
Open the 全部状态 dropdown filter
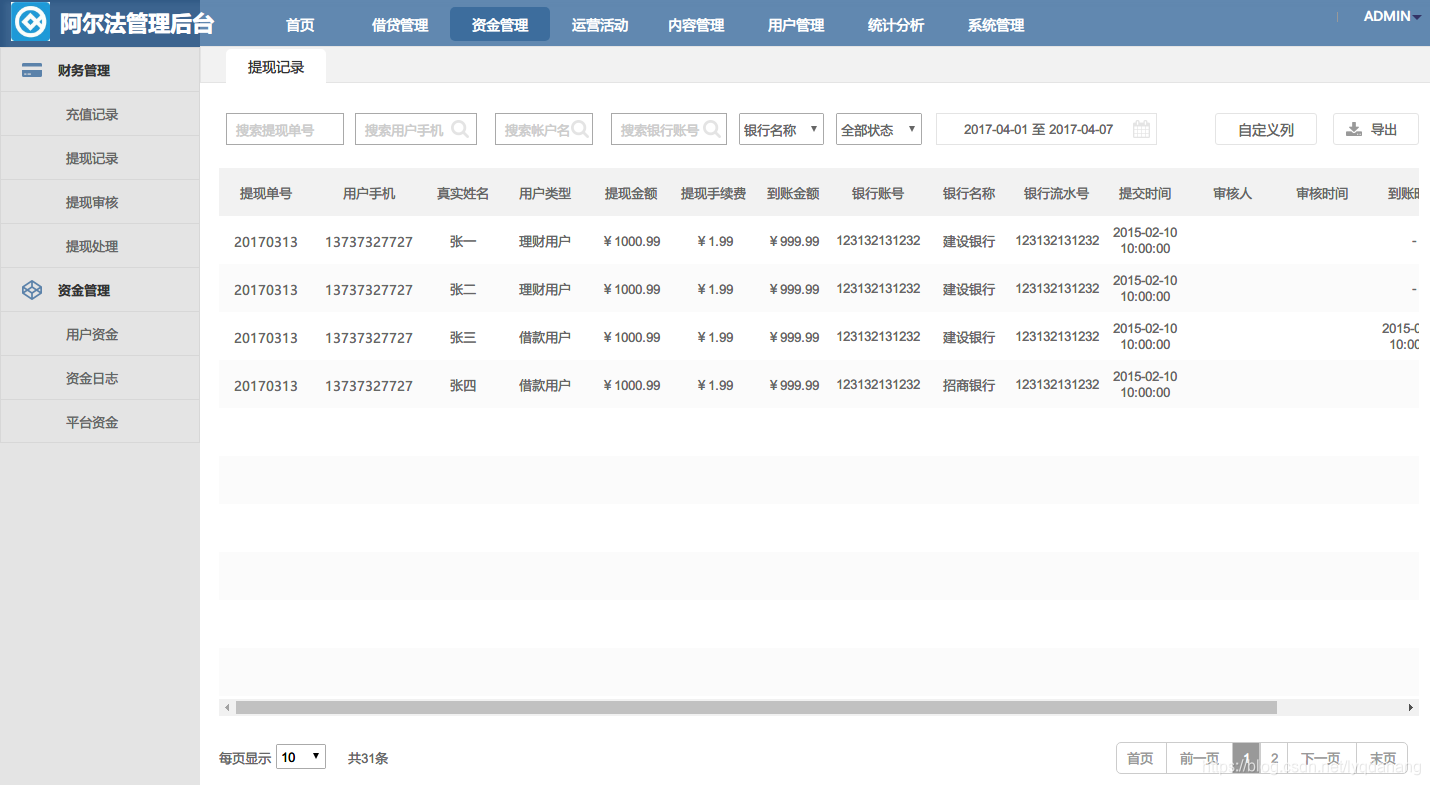879,129
